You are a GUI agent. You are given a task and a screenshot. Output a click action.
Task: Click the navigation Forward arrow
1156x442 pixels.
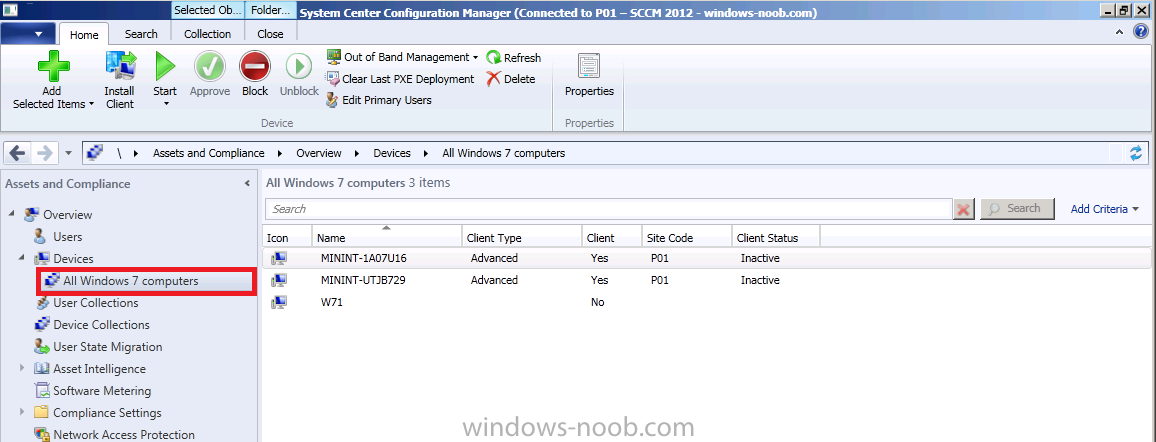click(43, 153)
